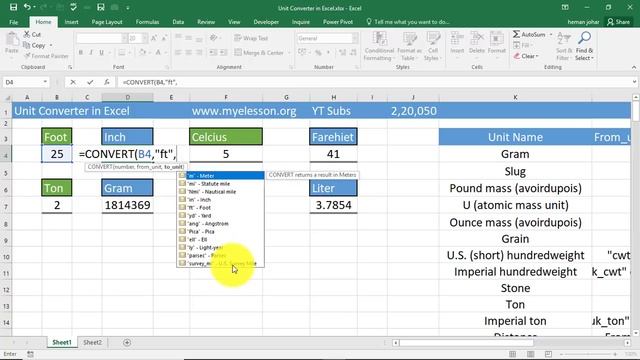The height and width of the screenshot is (360, 640).
Task: Select 'mi' - Statute mile suggestion
Action: point(221,184)
